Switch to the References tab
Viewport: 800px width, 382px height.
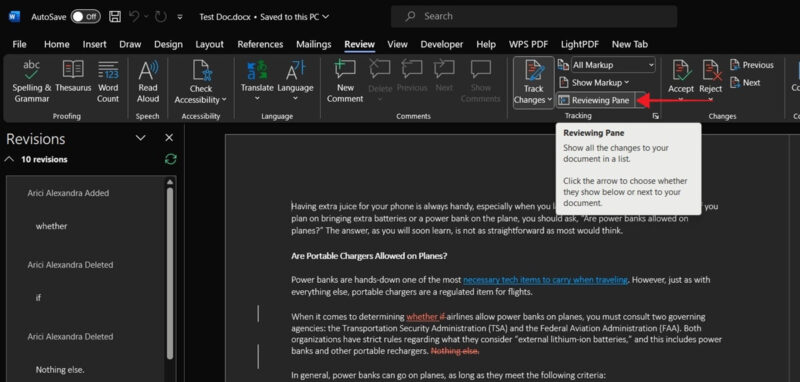[x=260, y=44]
